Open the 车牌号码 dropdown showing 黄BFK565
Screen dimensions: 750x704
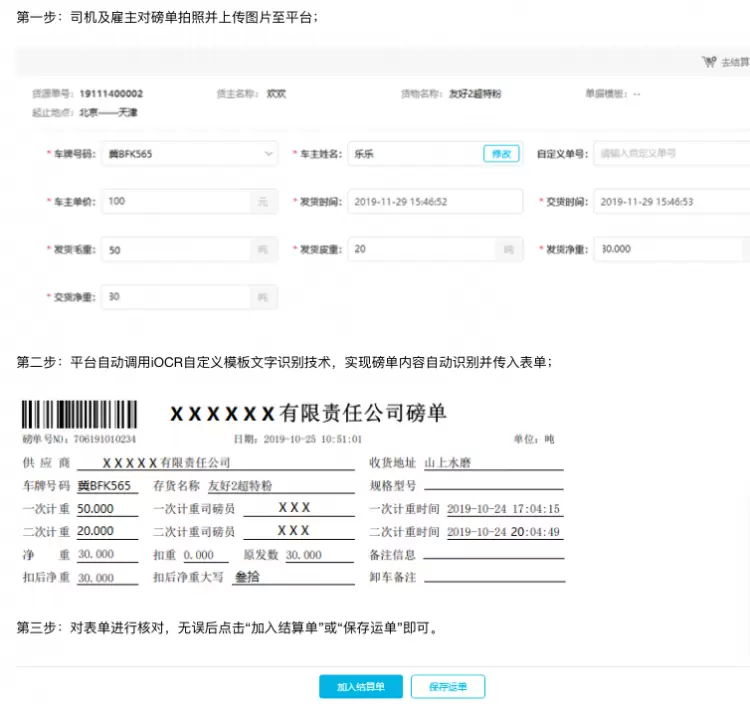189,154
